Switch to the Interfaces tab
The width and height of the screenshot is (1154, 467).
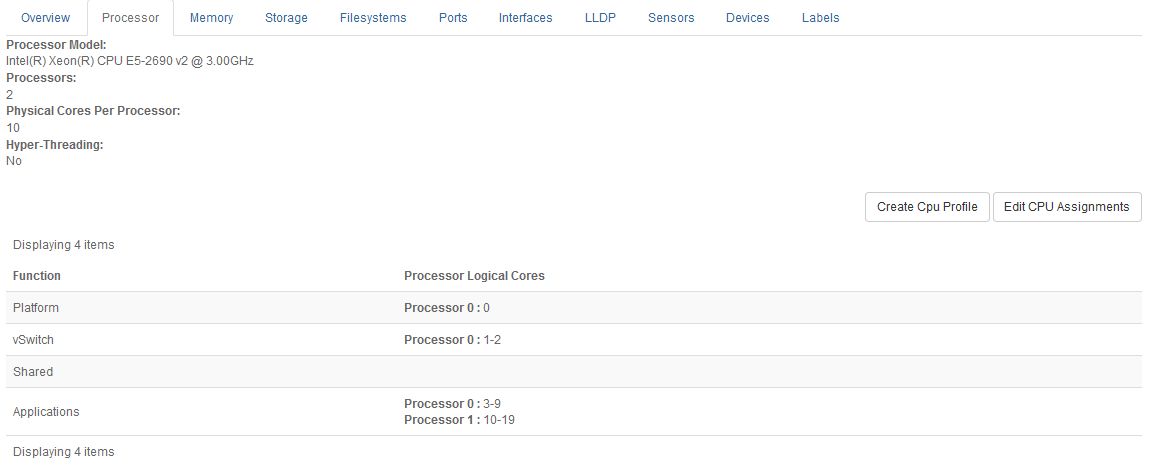[525, 18]
